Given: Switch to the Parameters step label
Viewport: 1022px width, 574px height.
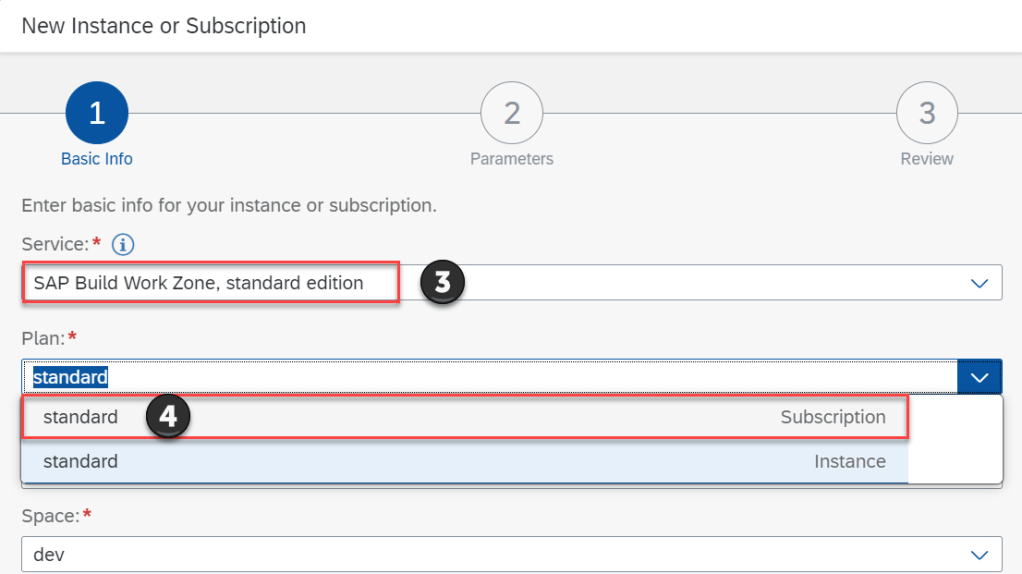Looking at the screenshot, I should tap(511, 159).
